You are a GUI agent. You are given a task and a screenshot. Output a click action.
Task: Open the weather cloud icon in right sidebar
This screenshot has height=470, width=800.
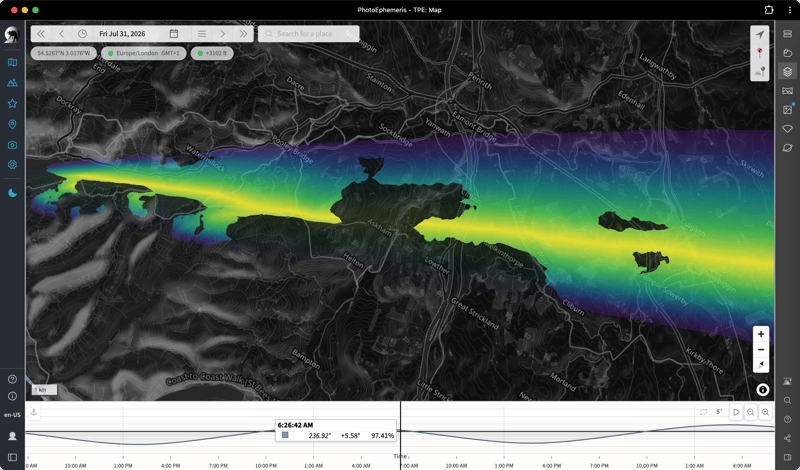pos(787,53)
